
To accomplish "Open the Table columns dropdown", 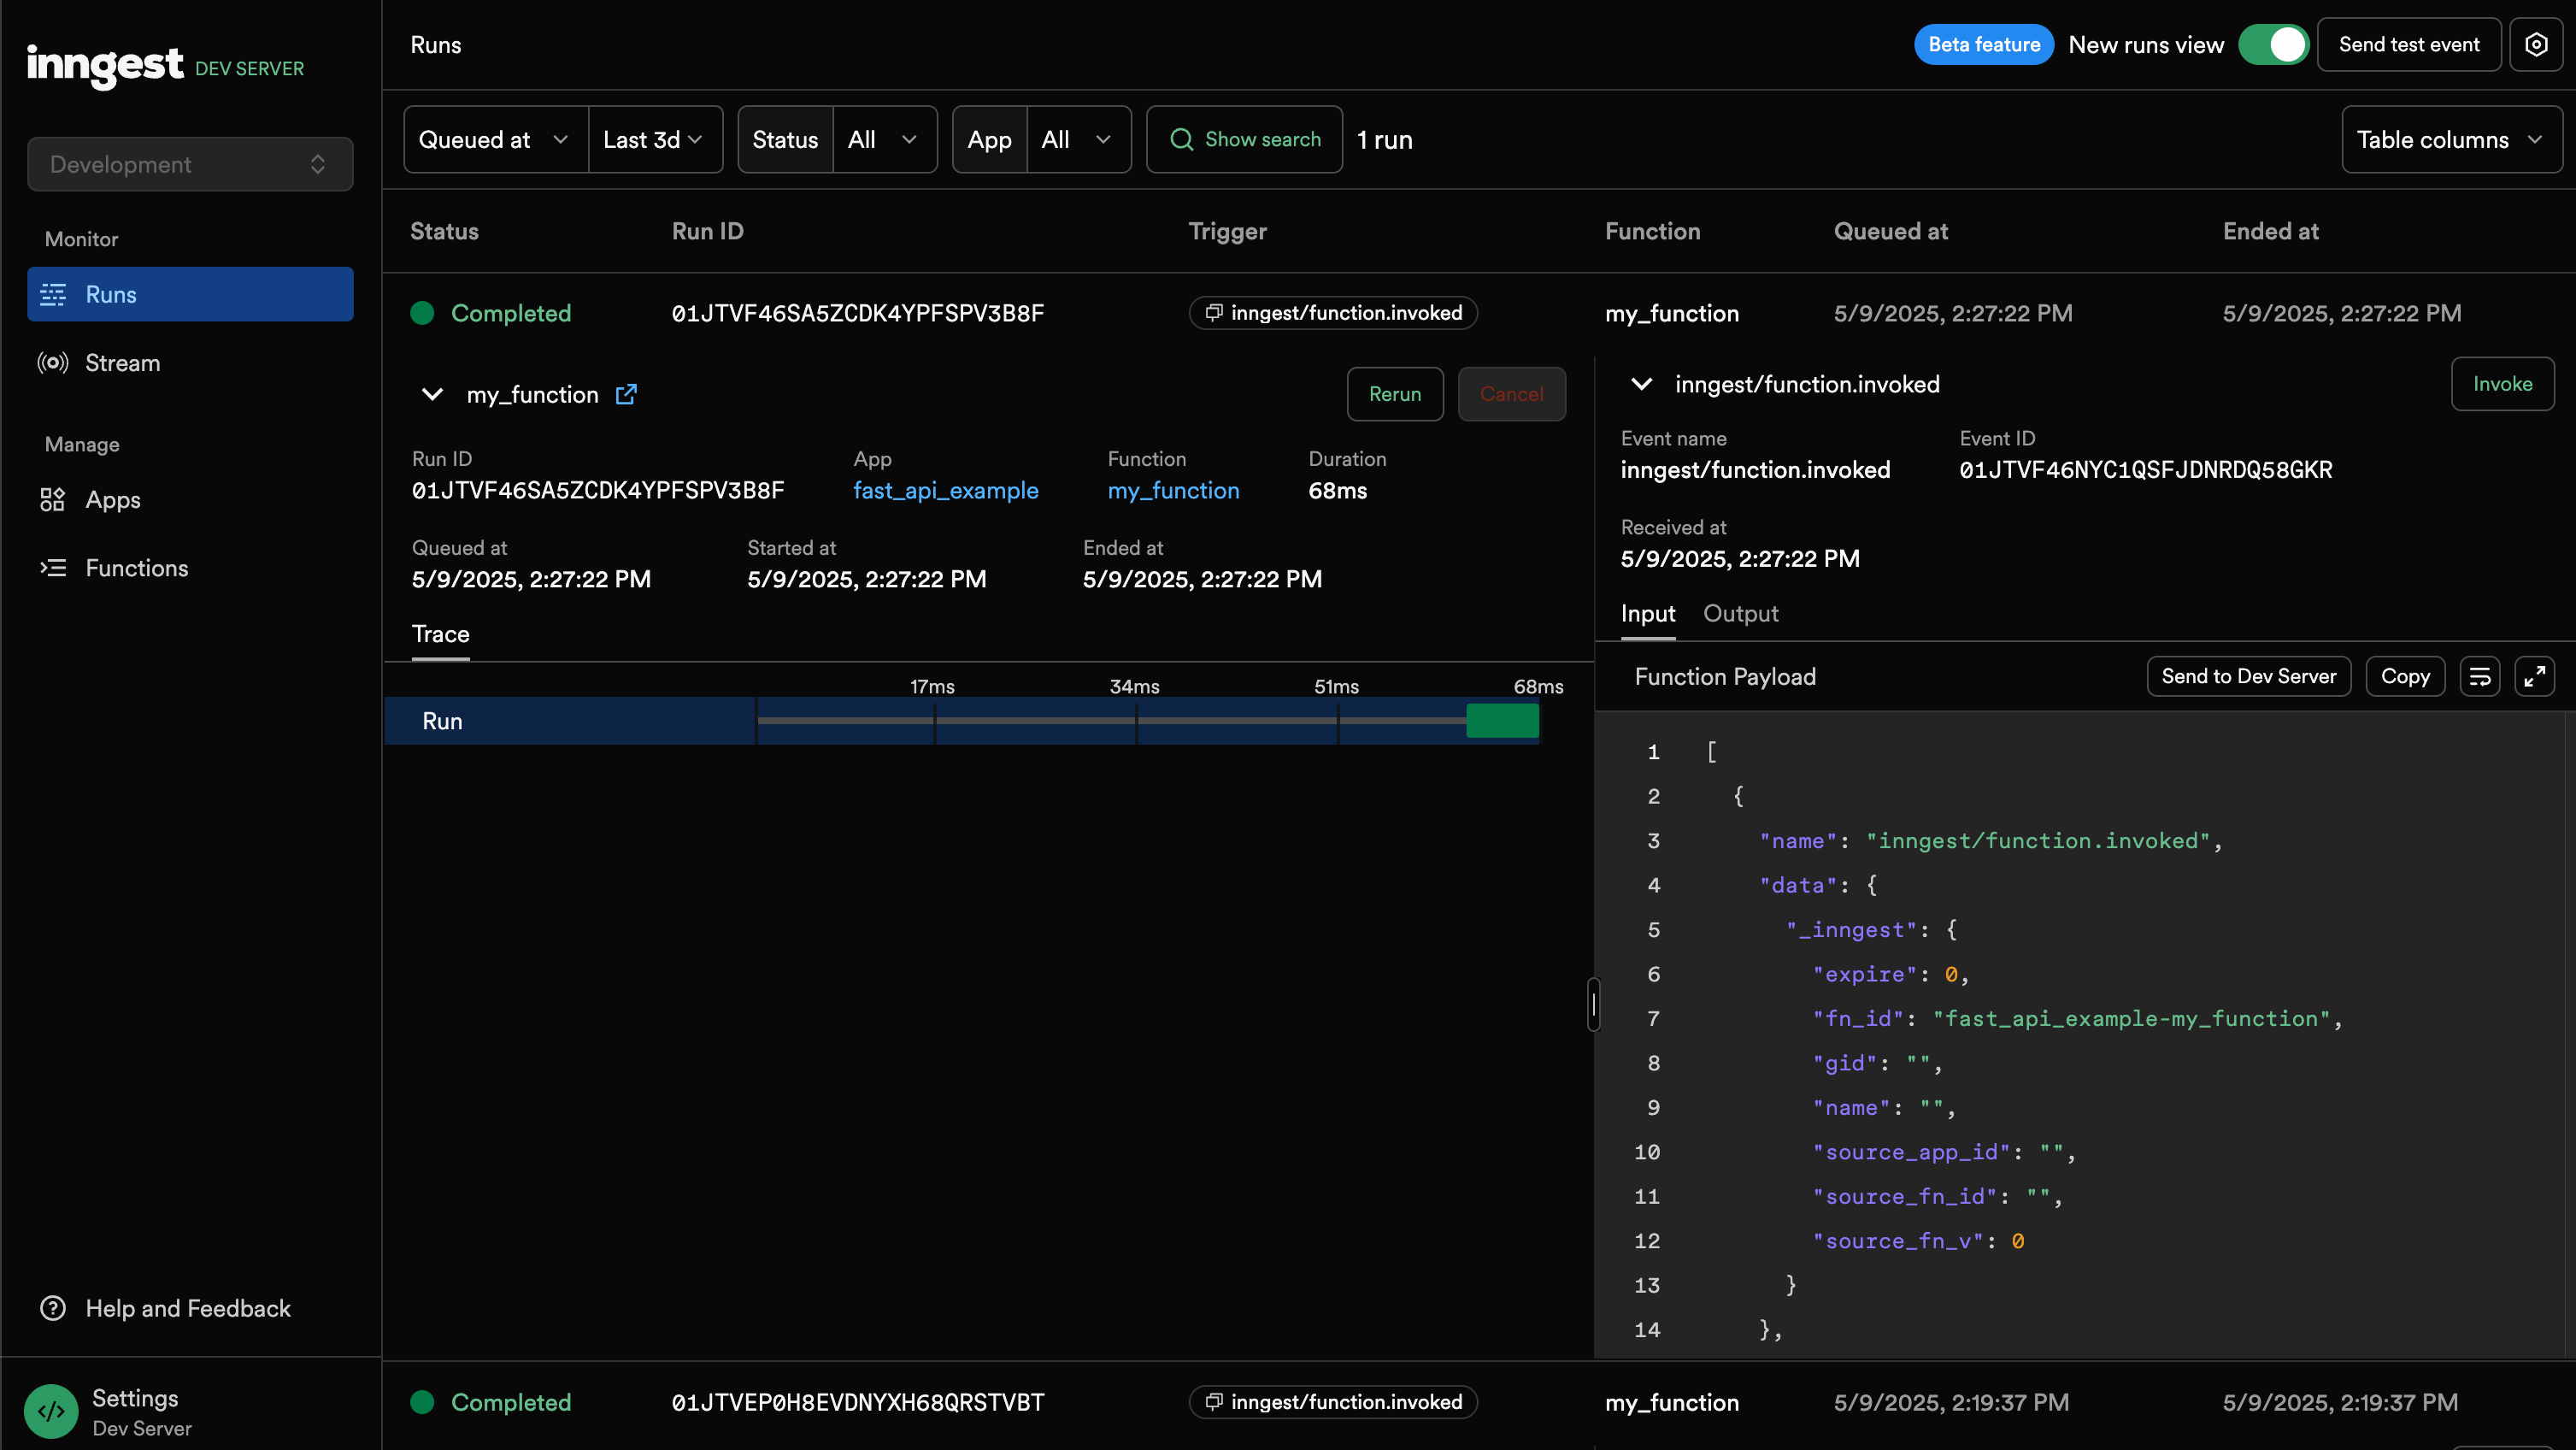I will [2450, 140].
